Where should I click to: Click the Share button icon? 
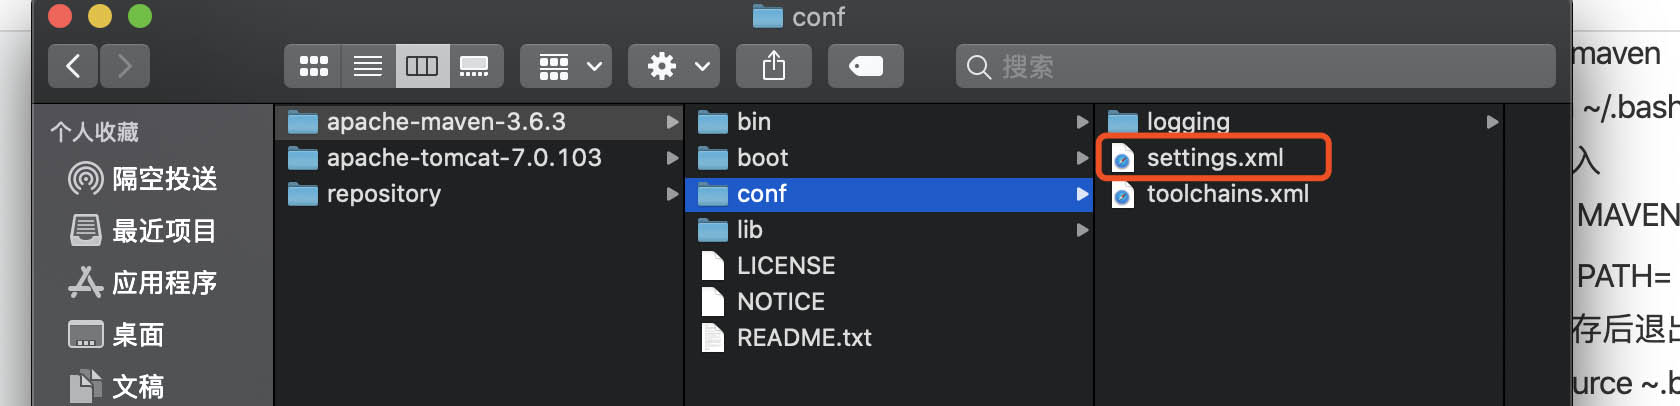click(x=773, y=66)
